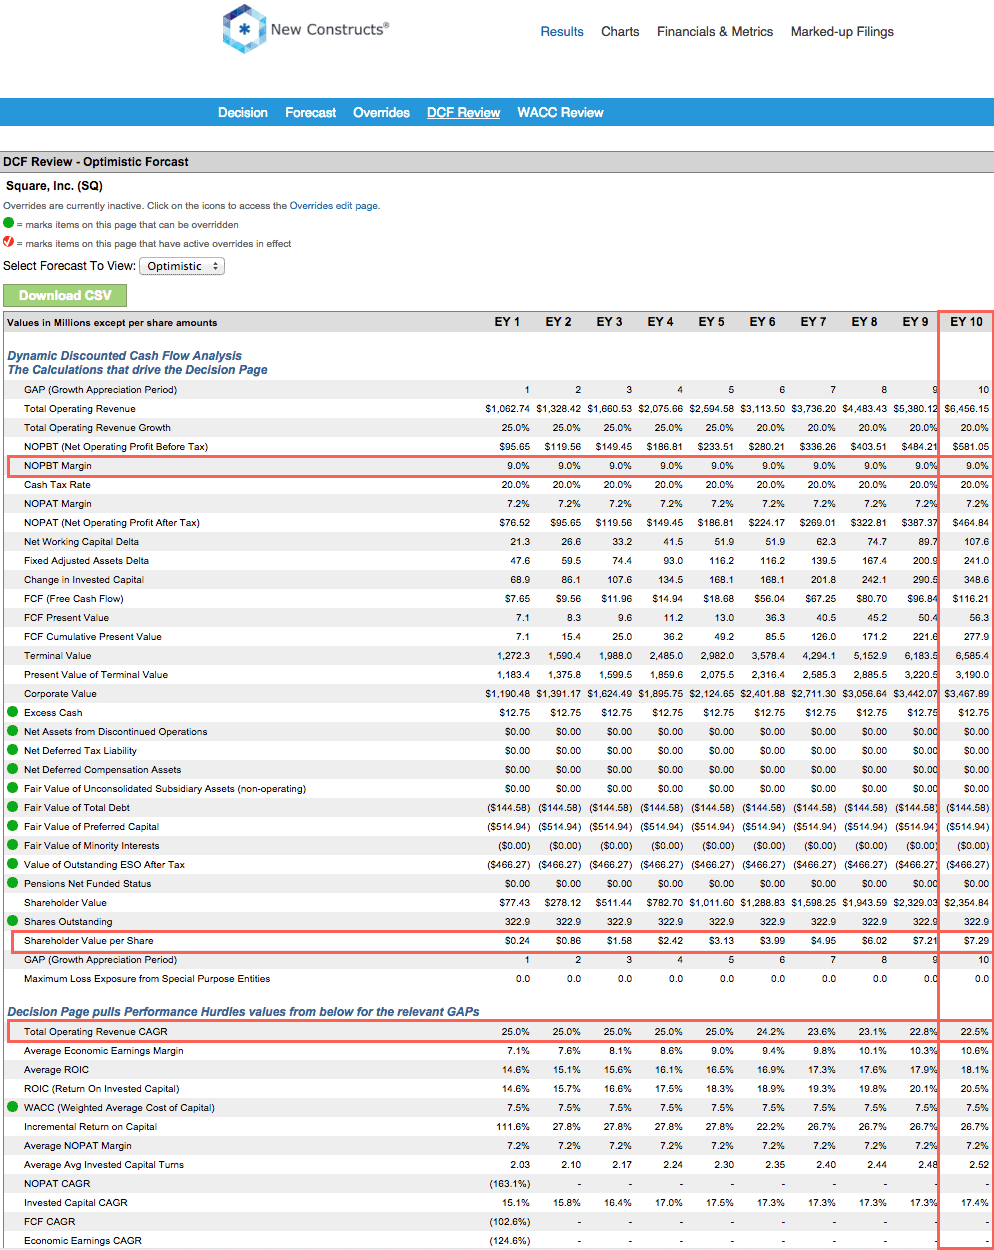The image size is (994, 1250).
Task: Select override icon for Net Deferred Compensation Assets
Action: (13, 769)
